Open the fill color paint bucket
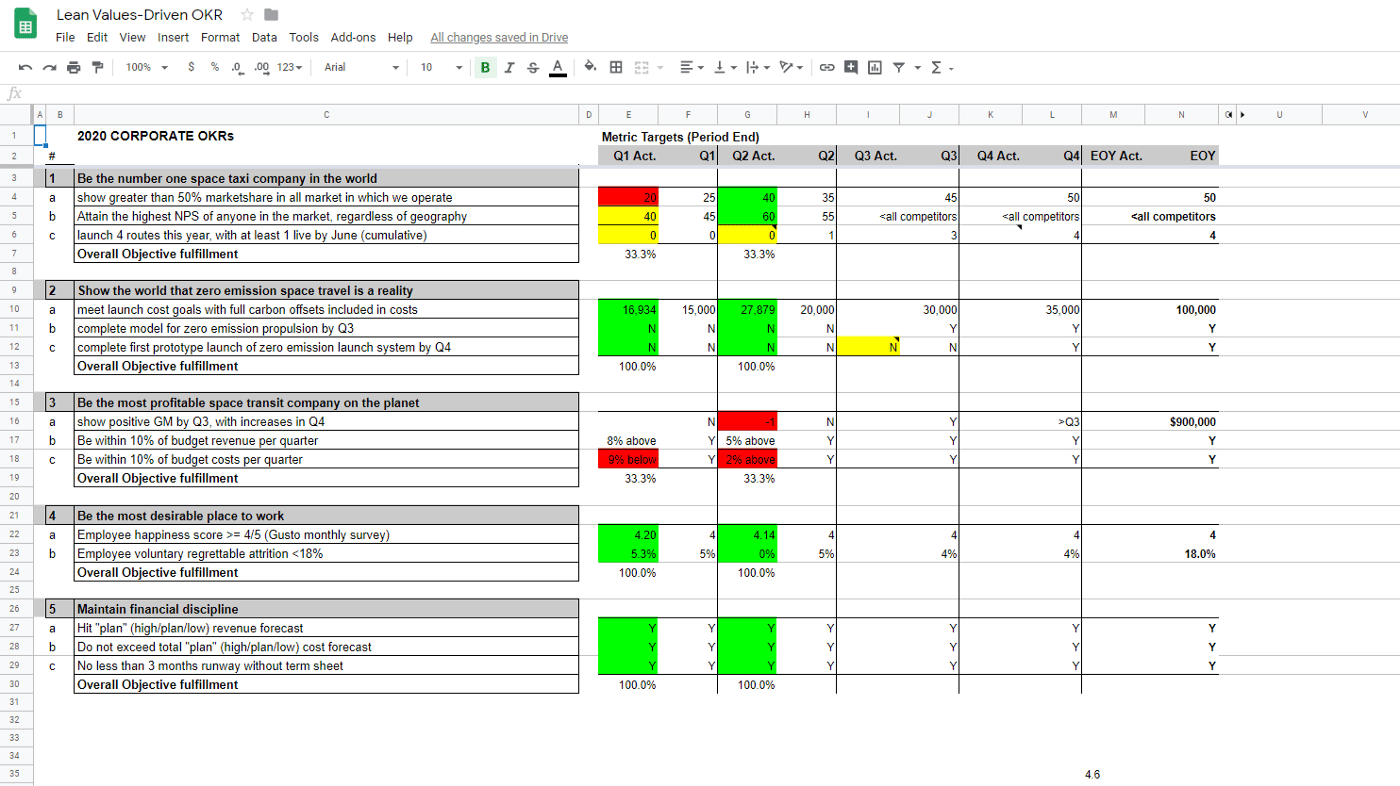1400x786 pixels. 590,67
